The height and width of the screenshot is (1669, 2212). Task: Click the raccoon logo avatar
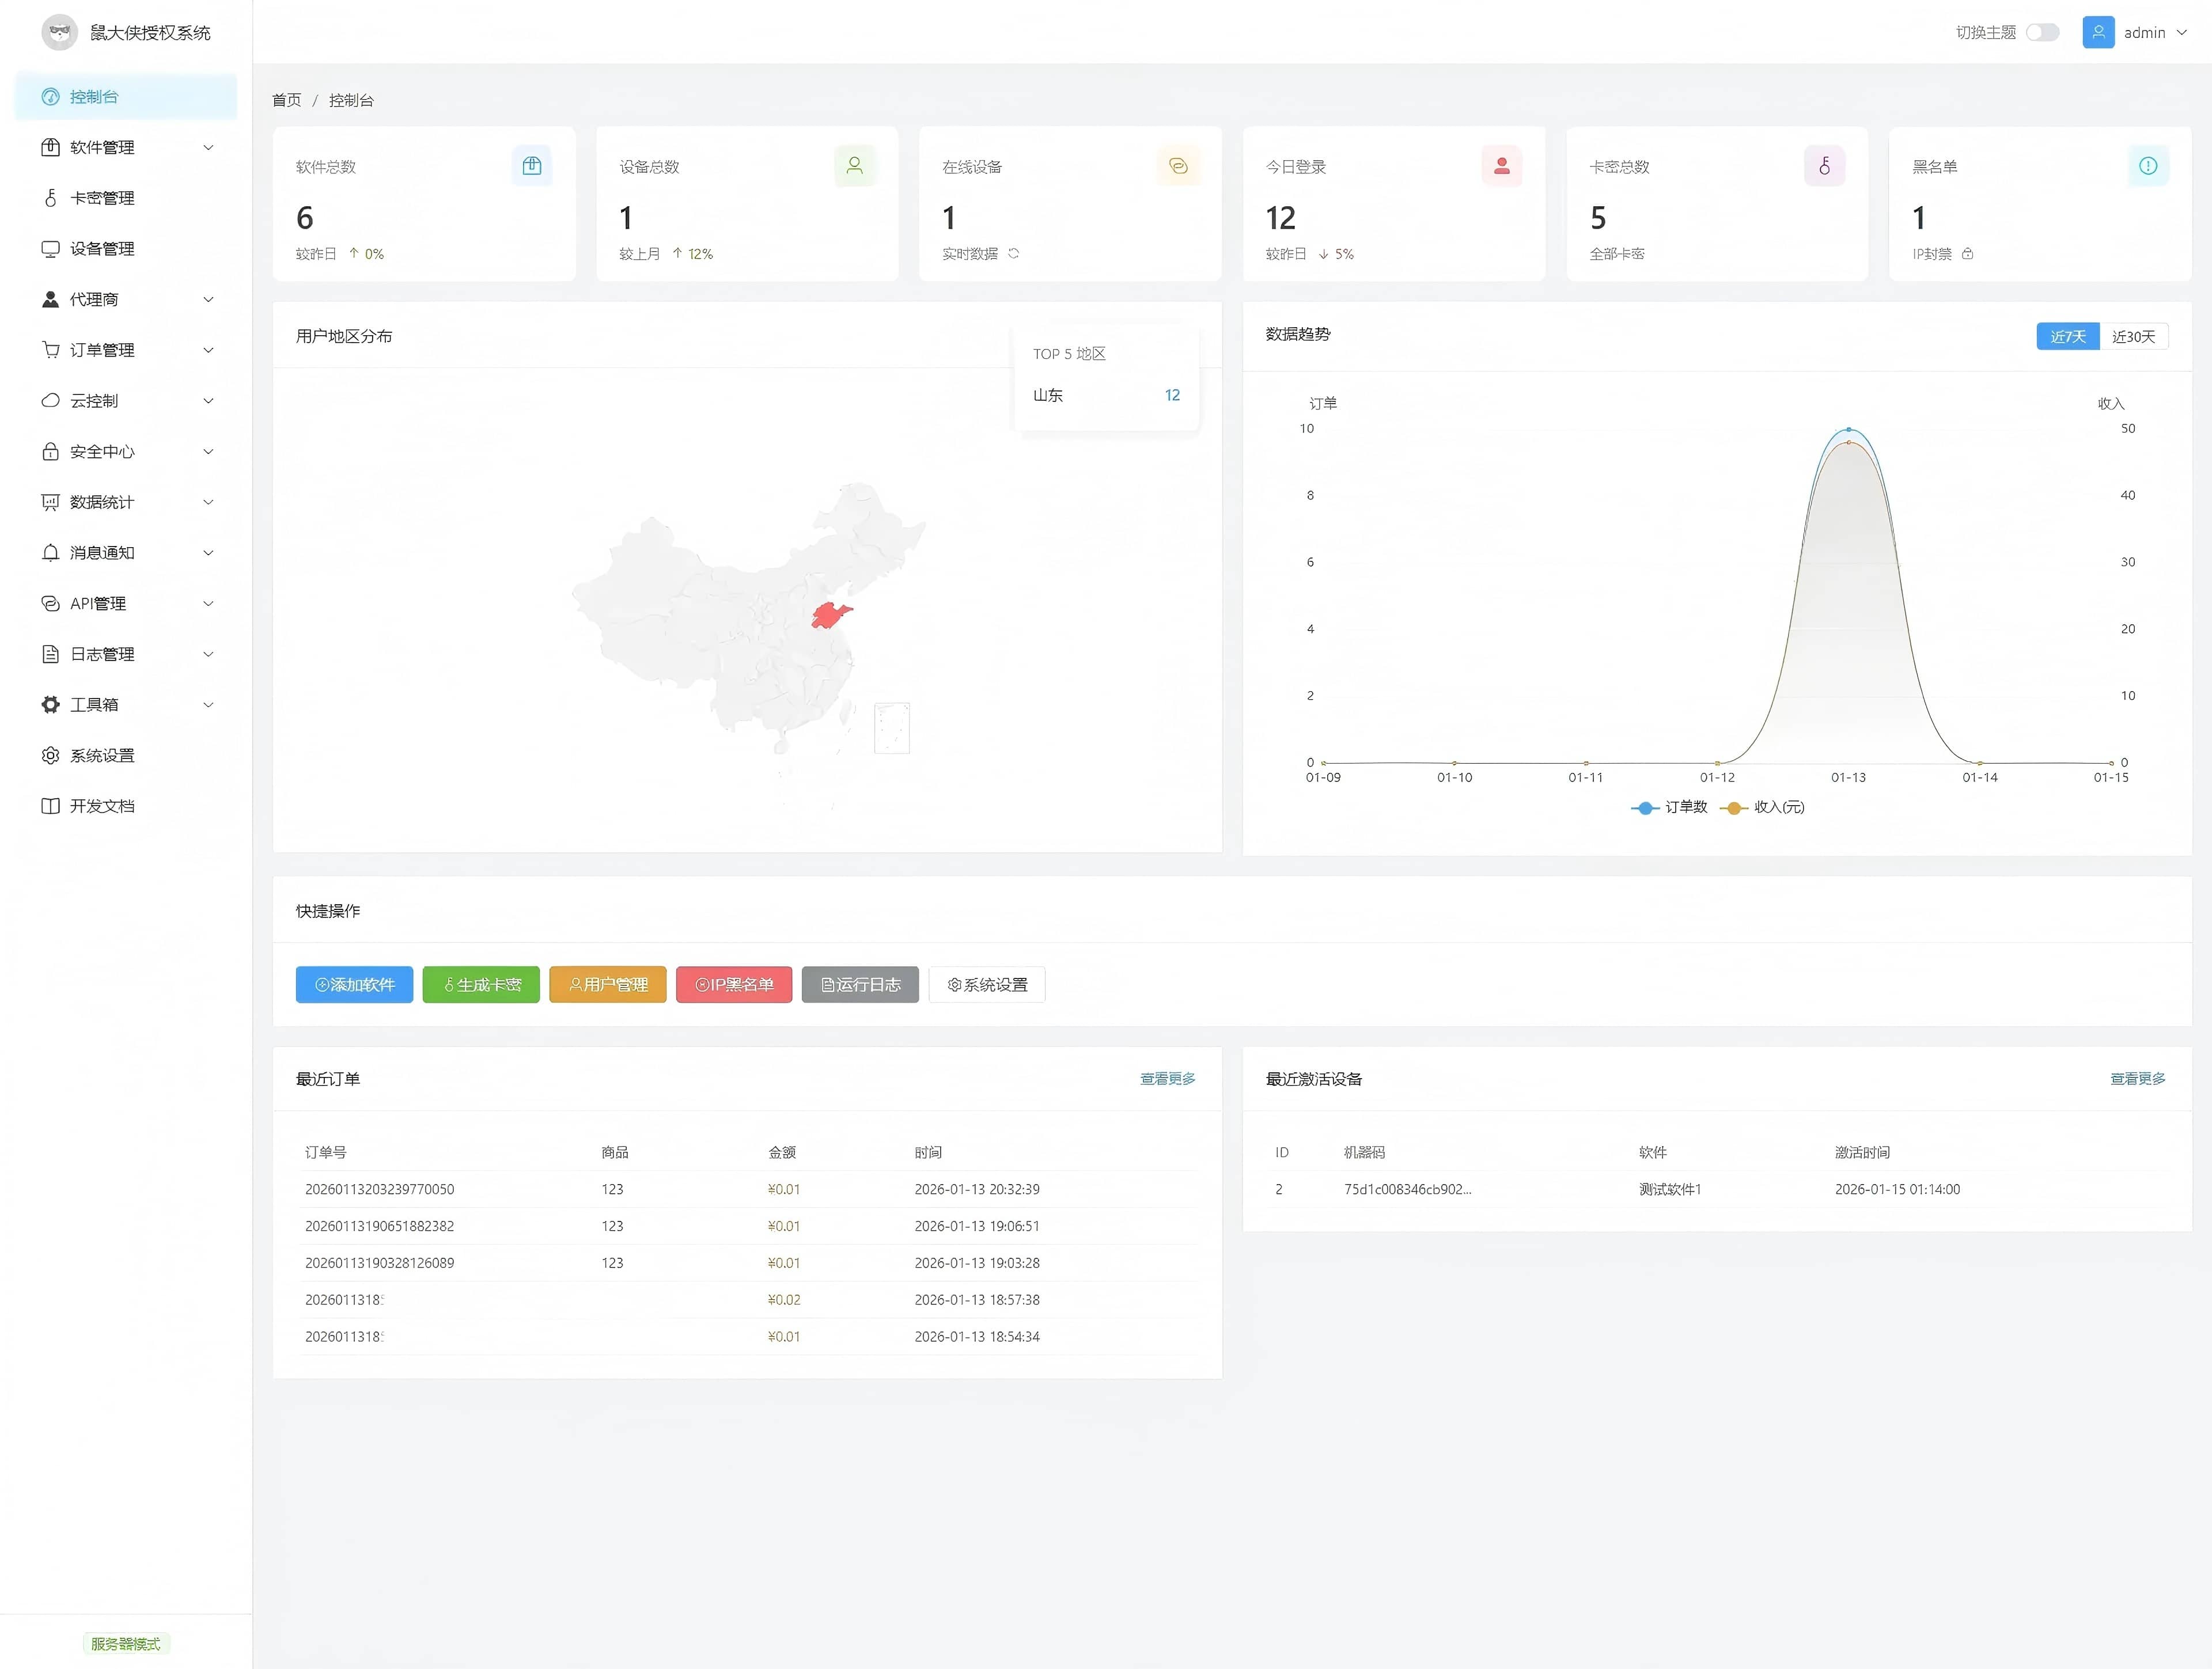[x=60, y=33]
